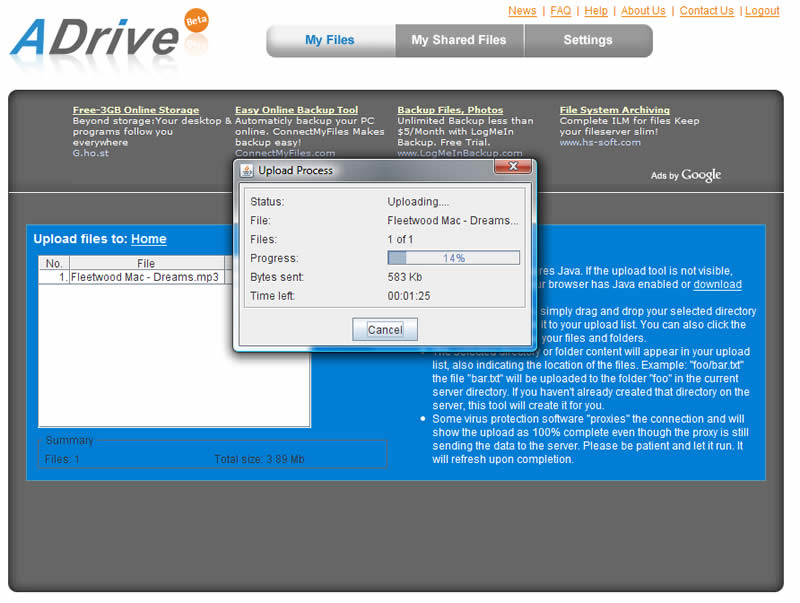The height and width of the screenshot is (603, 800).
Task: Click the Java icon in Upload Process title bar
Action: [248, 170]
